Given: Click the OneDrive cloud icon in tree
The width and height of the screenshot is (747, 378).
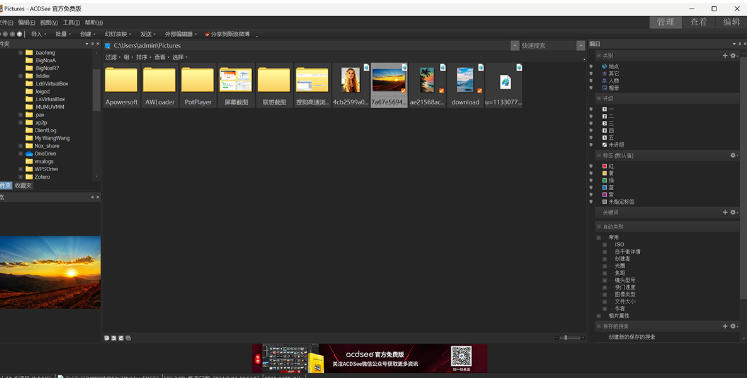Looking at the screenshot, I should coord(29,153).
